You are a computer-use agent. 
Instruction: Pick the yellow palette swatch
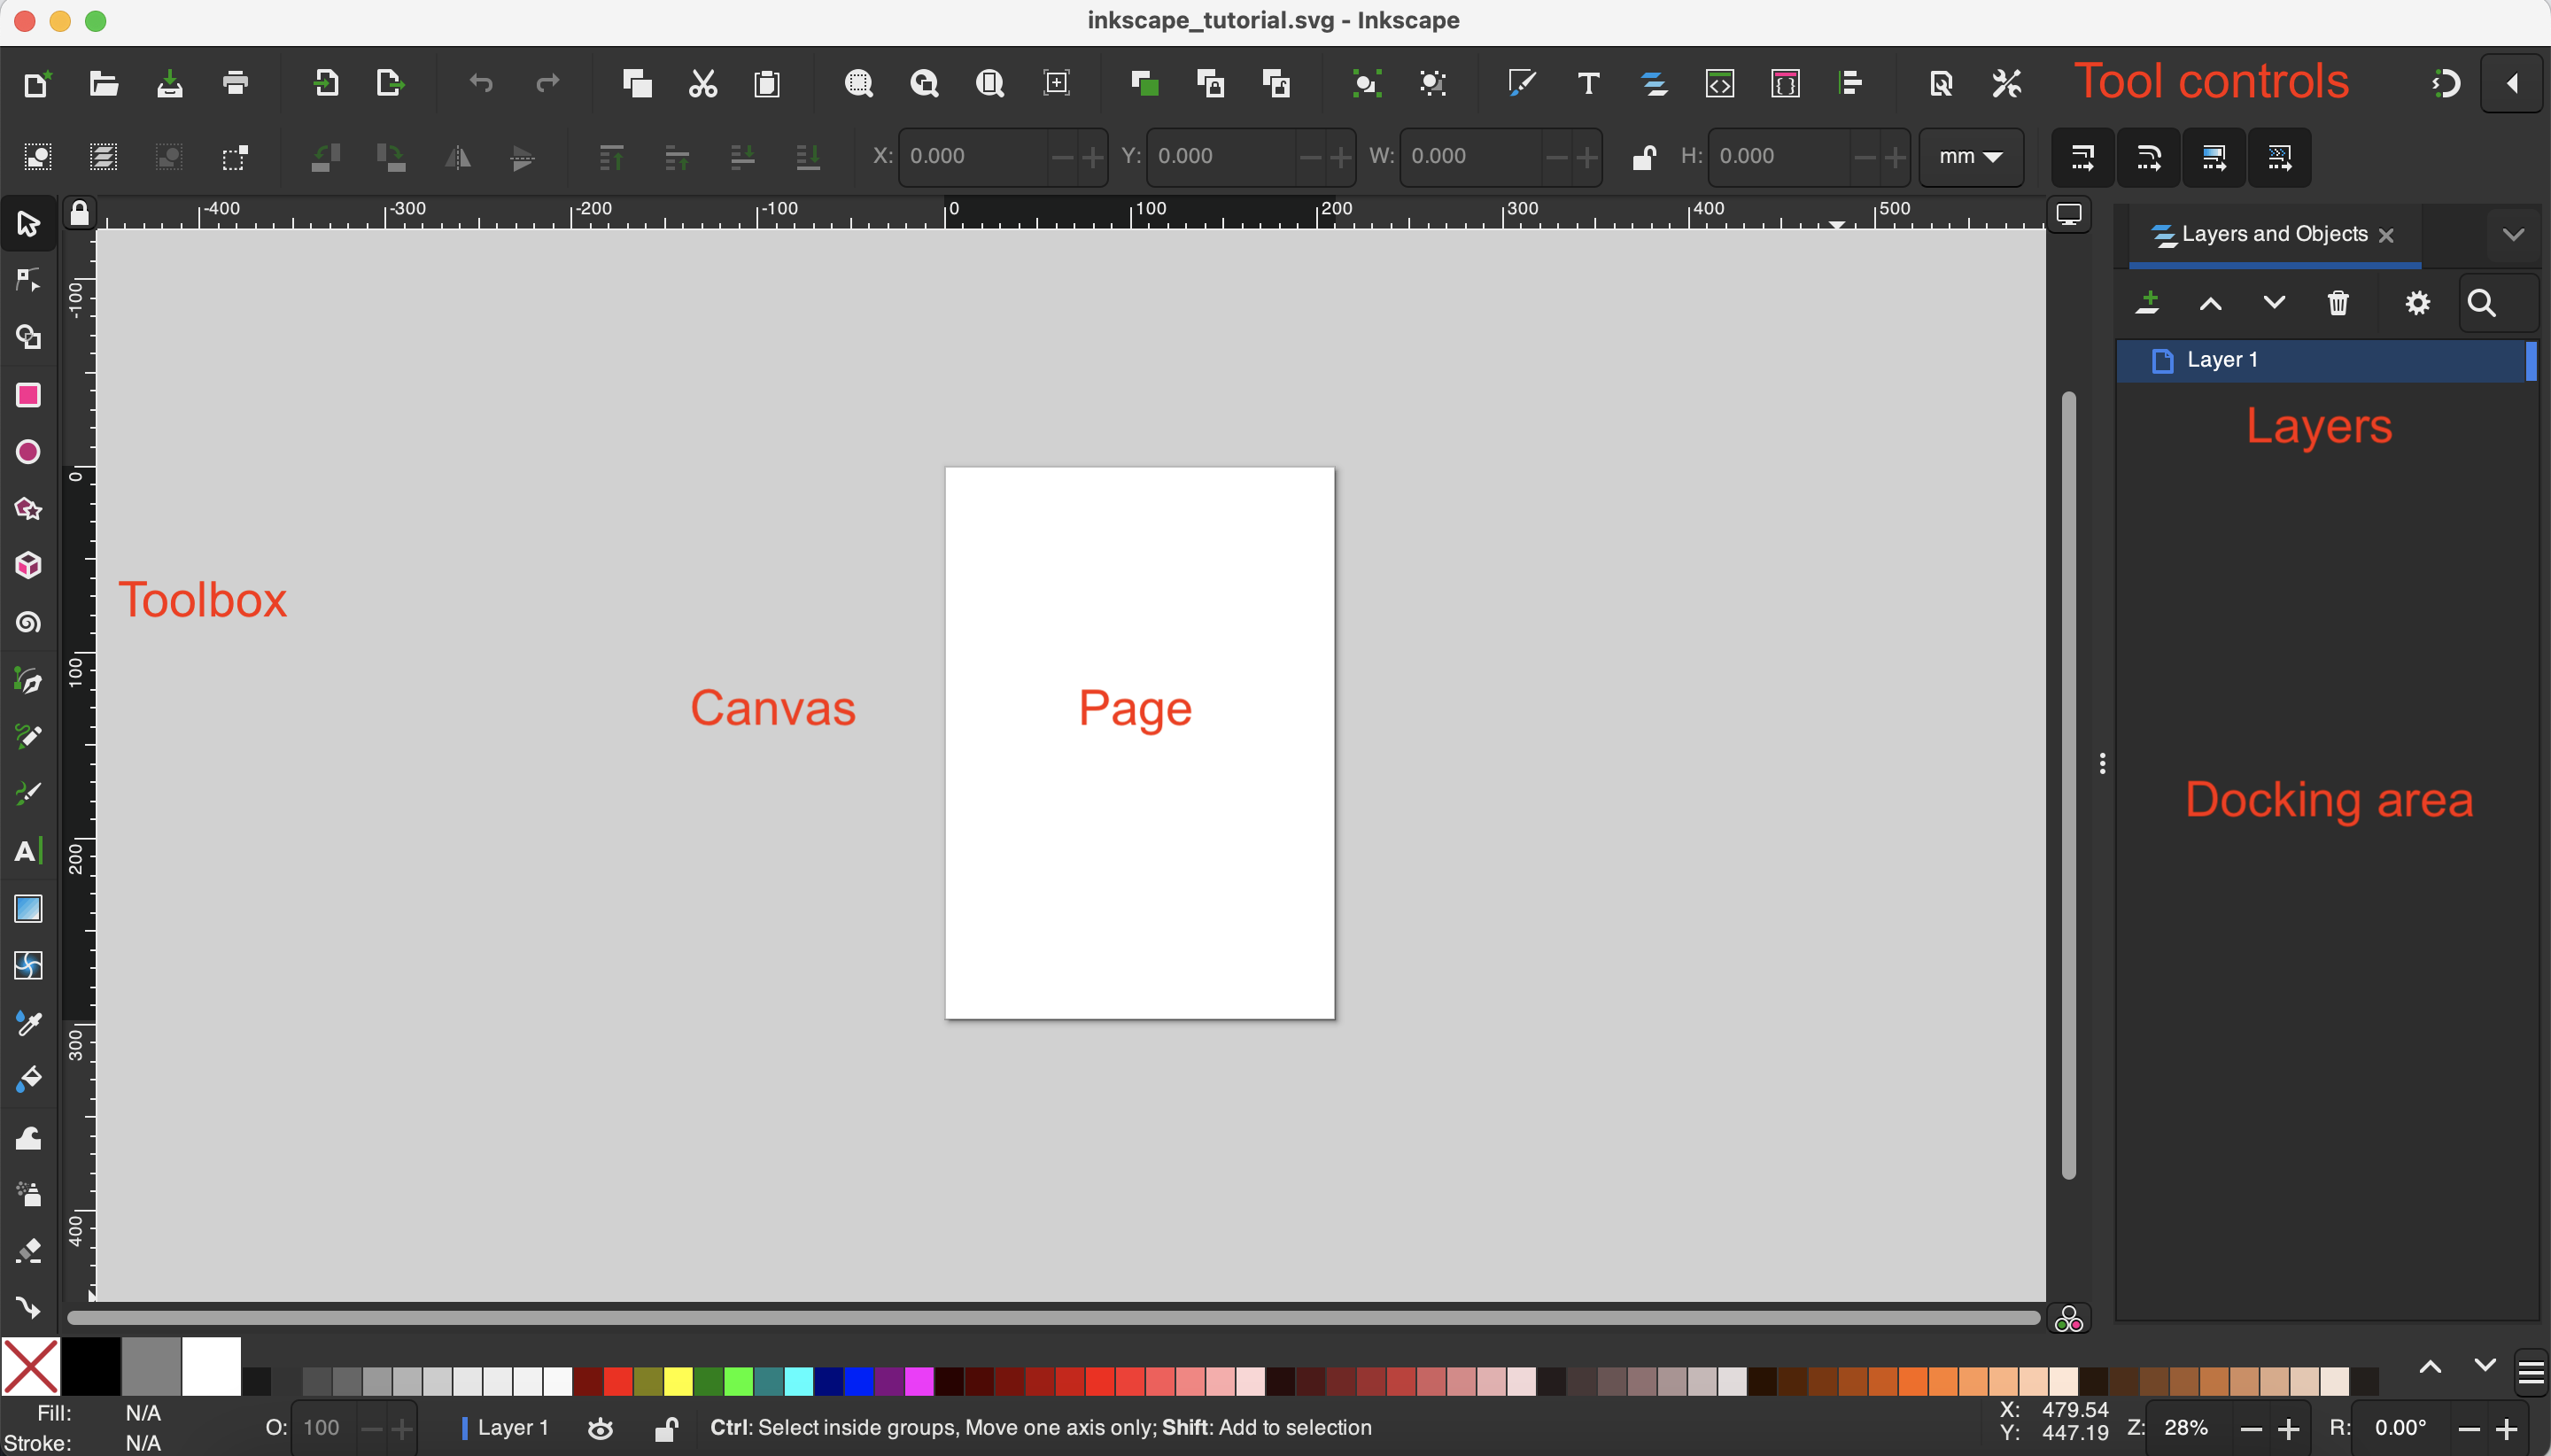678,1381
